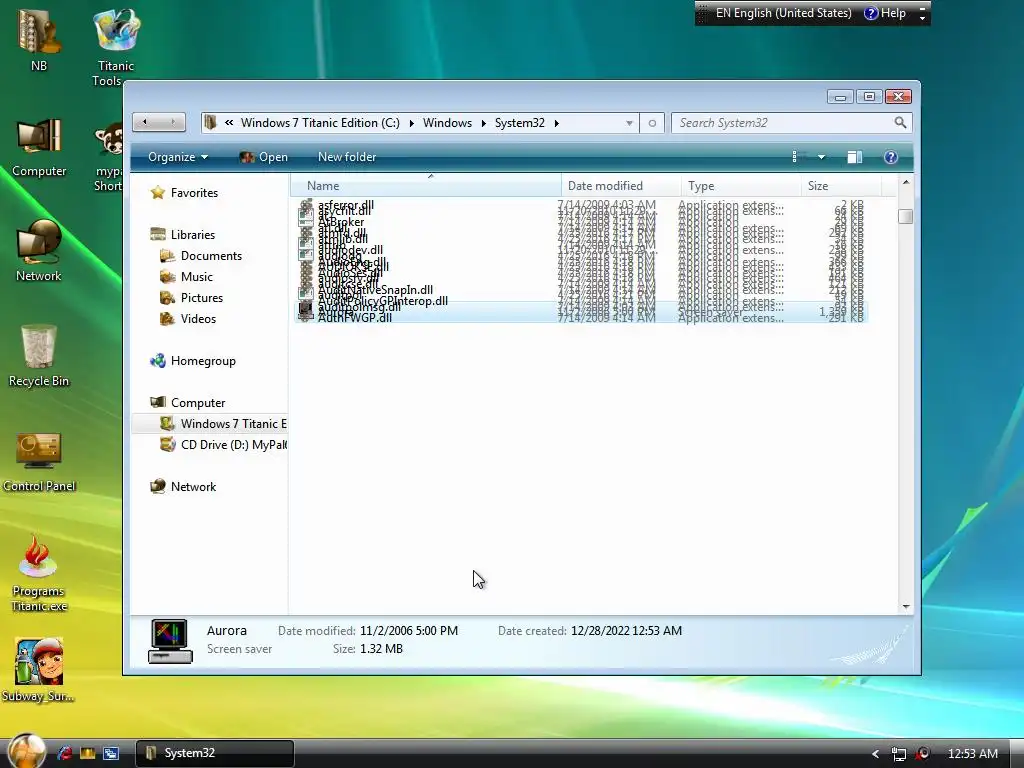Click System32 breadcrumb in address bar
Image resolution: width=1024 pixels, height=768 pixels.
click(x=519, y=123)
